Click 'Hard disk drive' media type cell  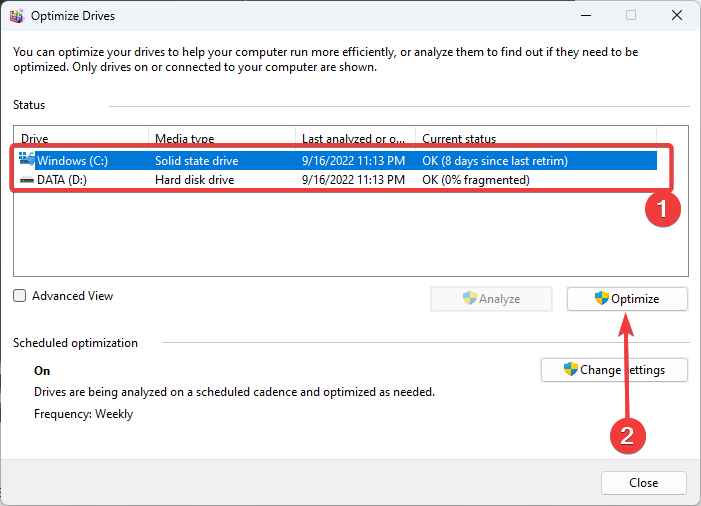tap(194, 180)
